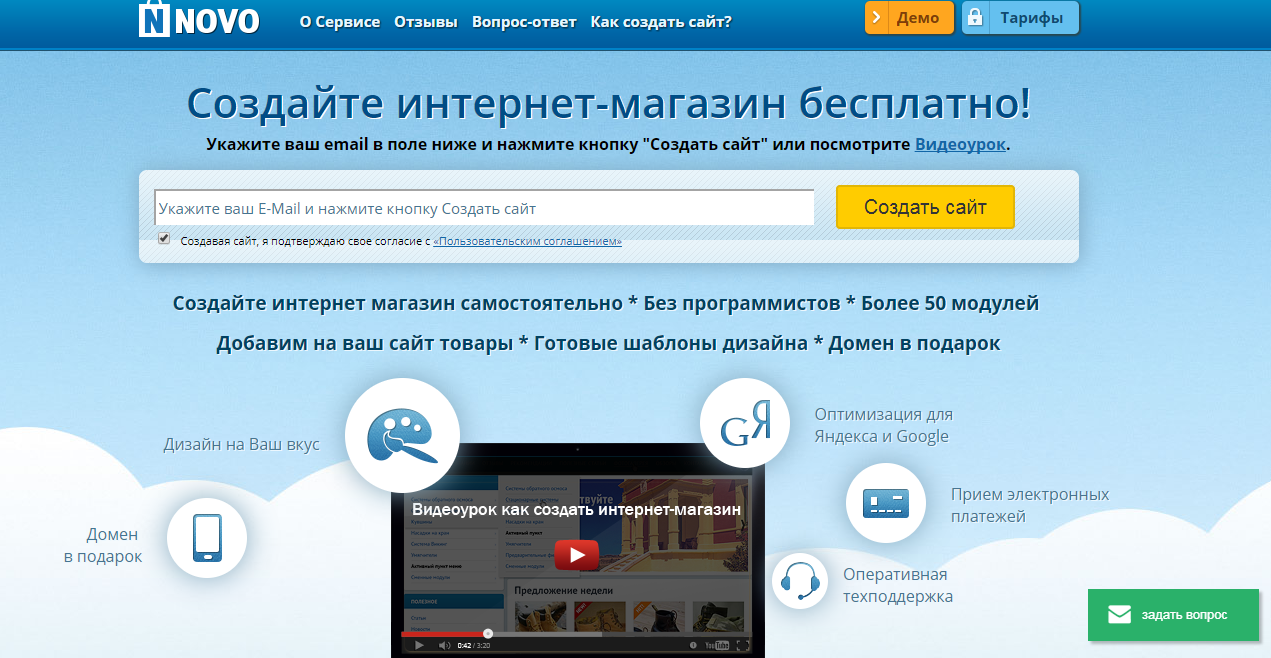Click the paint palette design icon
Viewport: 1271px width, 658px height.
(402, 436)
